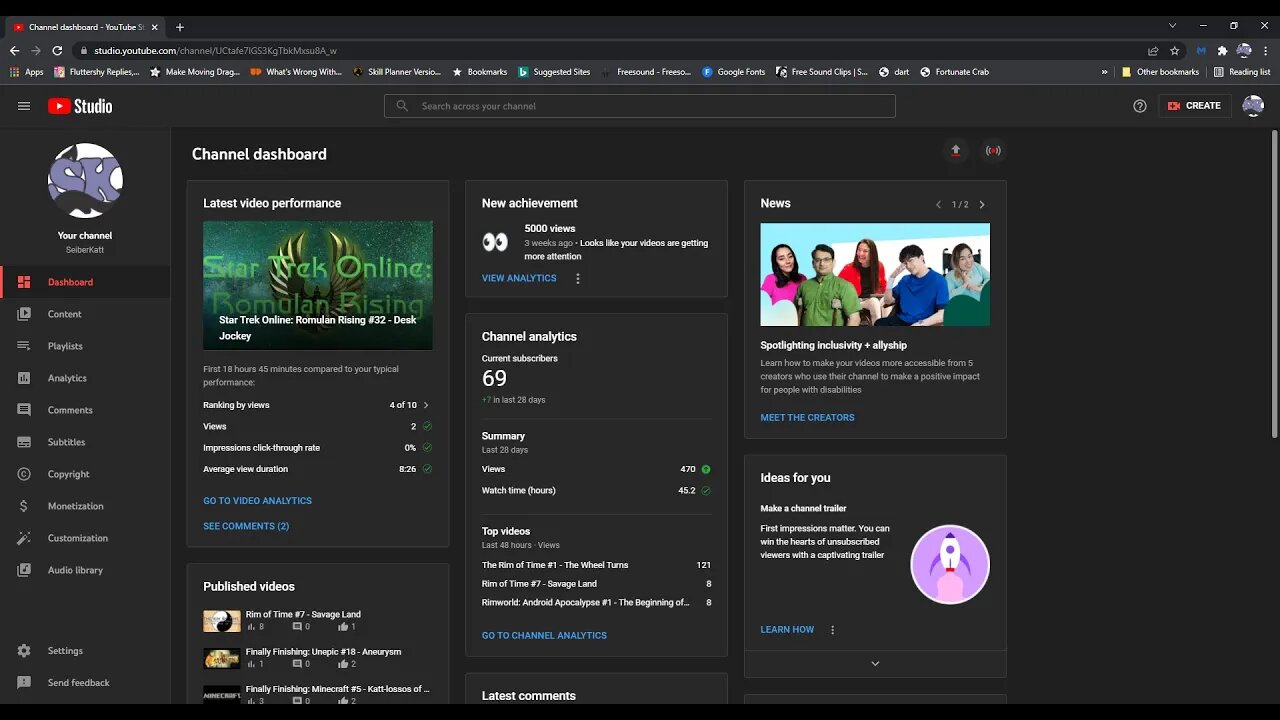Open Finally Finishing: Unepic #18 - Aneurysm
Viewport: 1280px width, 720px height.
click(323, 652)
